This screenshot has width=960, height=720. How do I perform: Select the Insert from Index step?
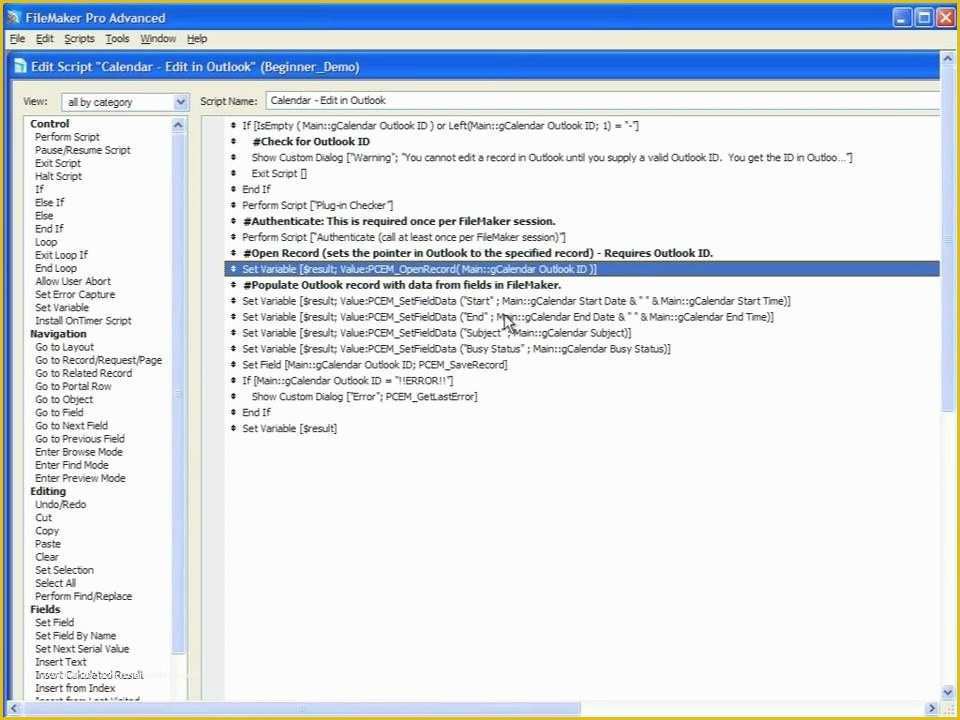coord(75,688)
